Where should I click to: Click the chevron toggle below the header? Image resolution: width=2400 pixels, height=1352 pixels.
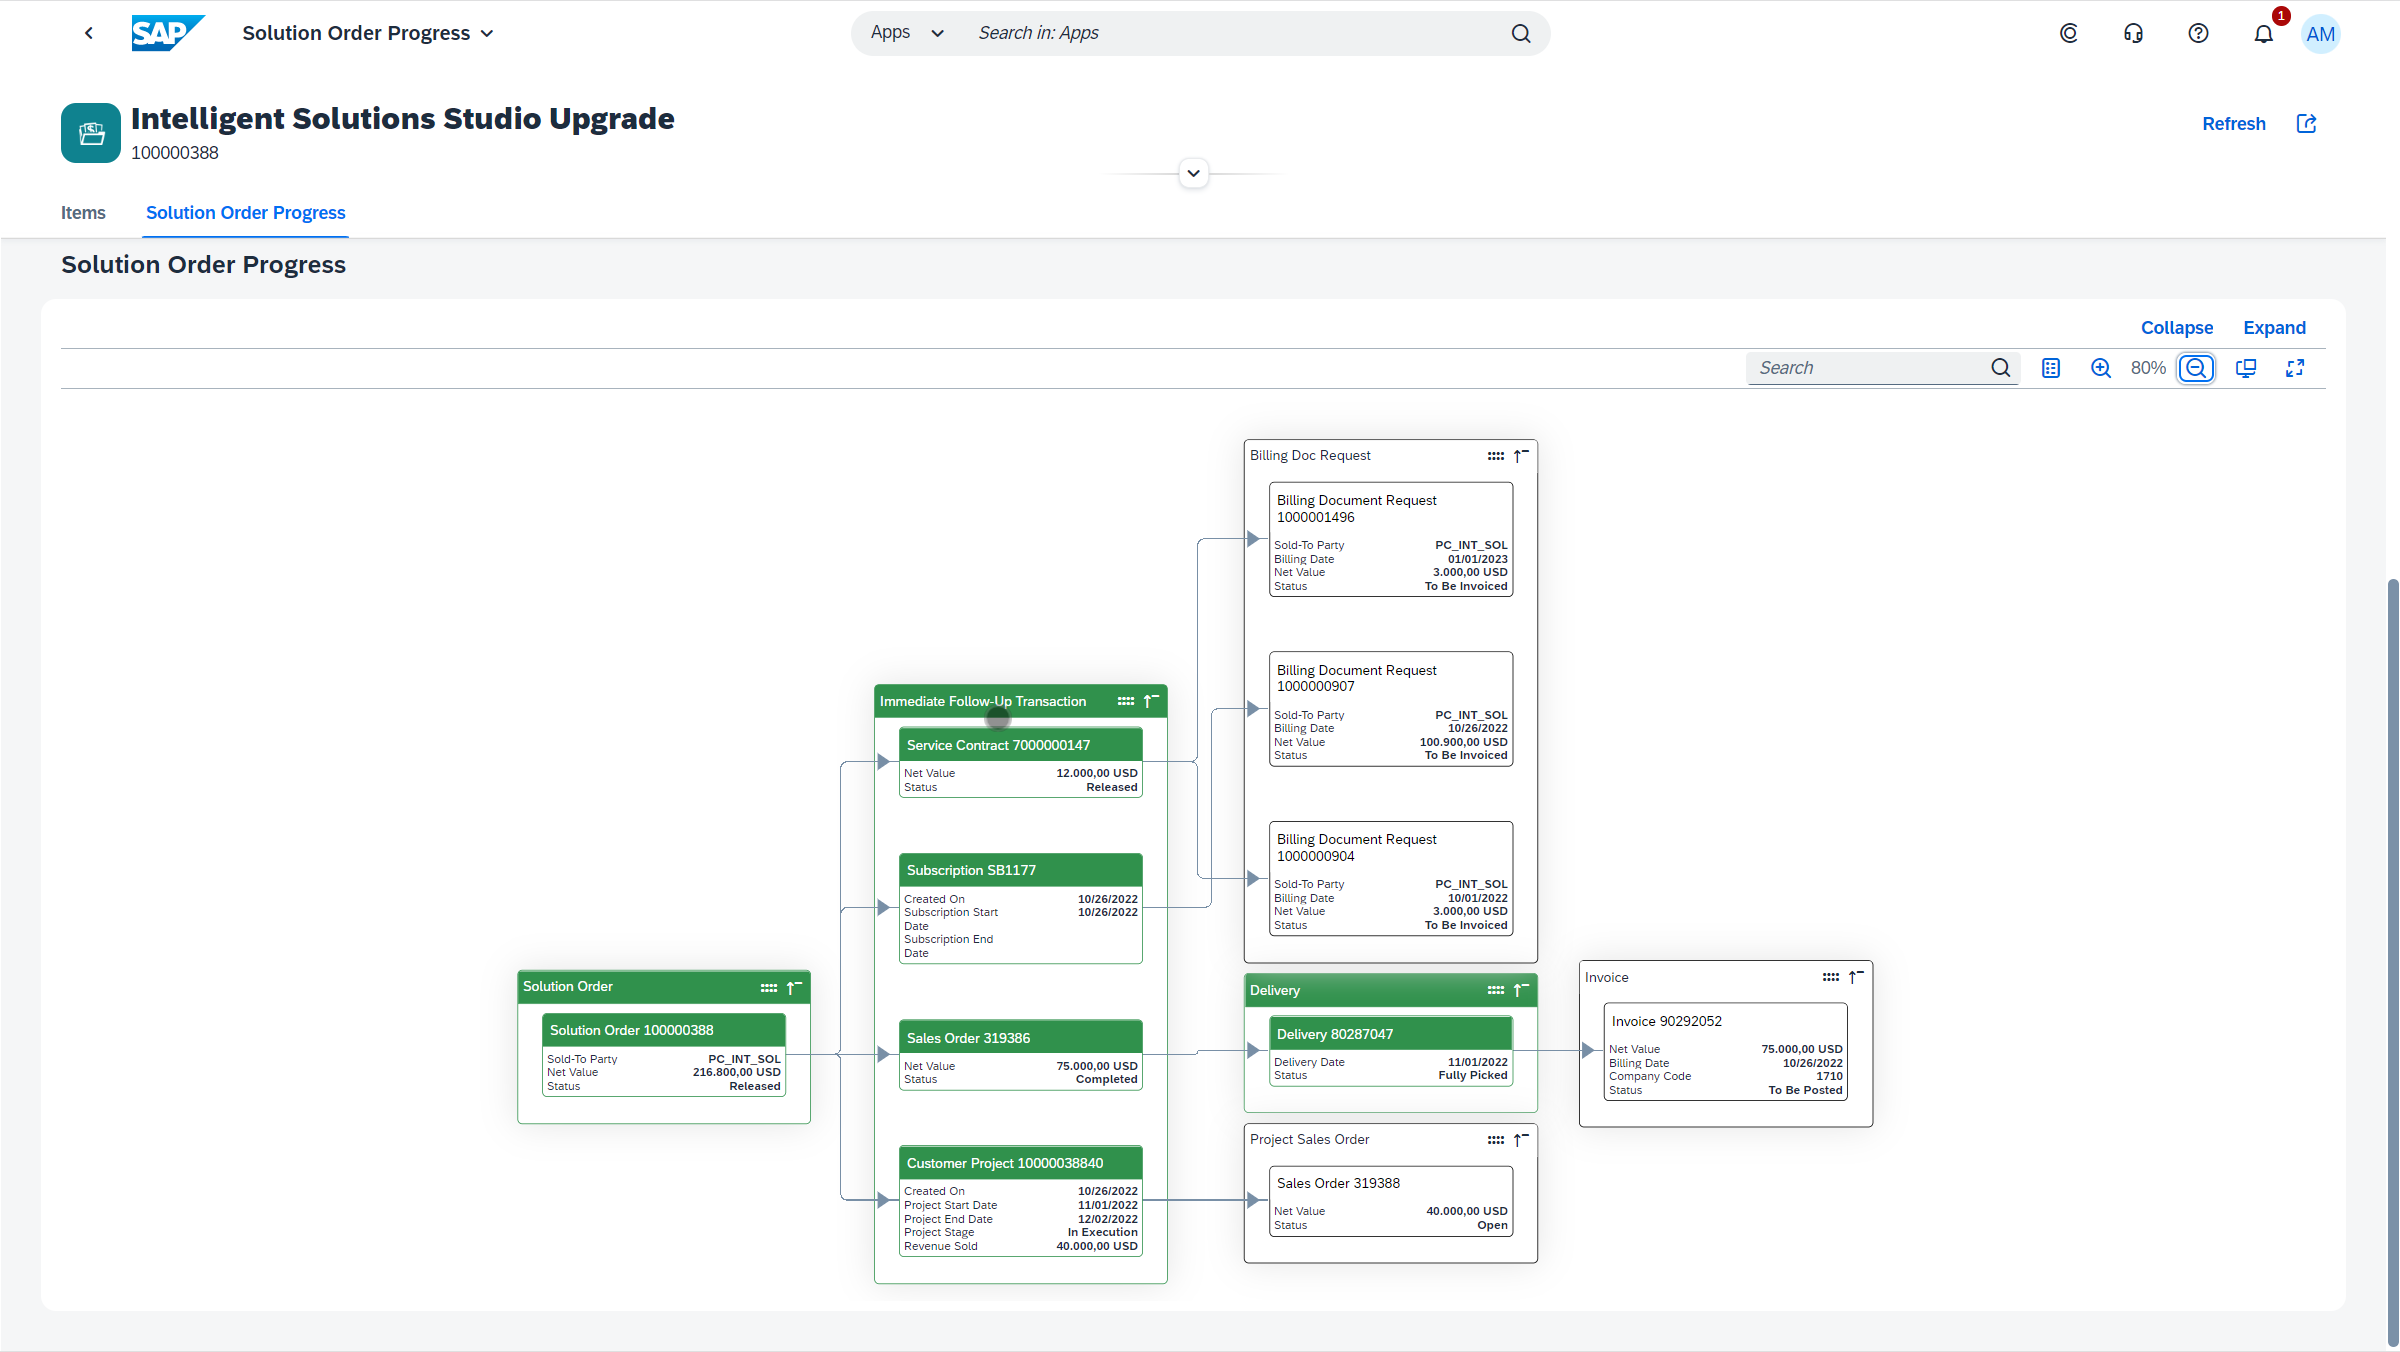coord(1193,173)
